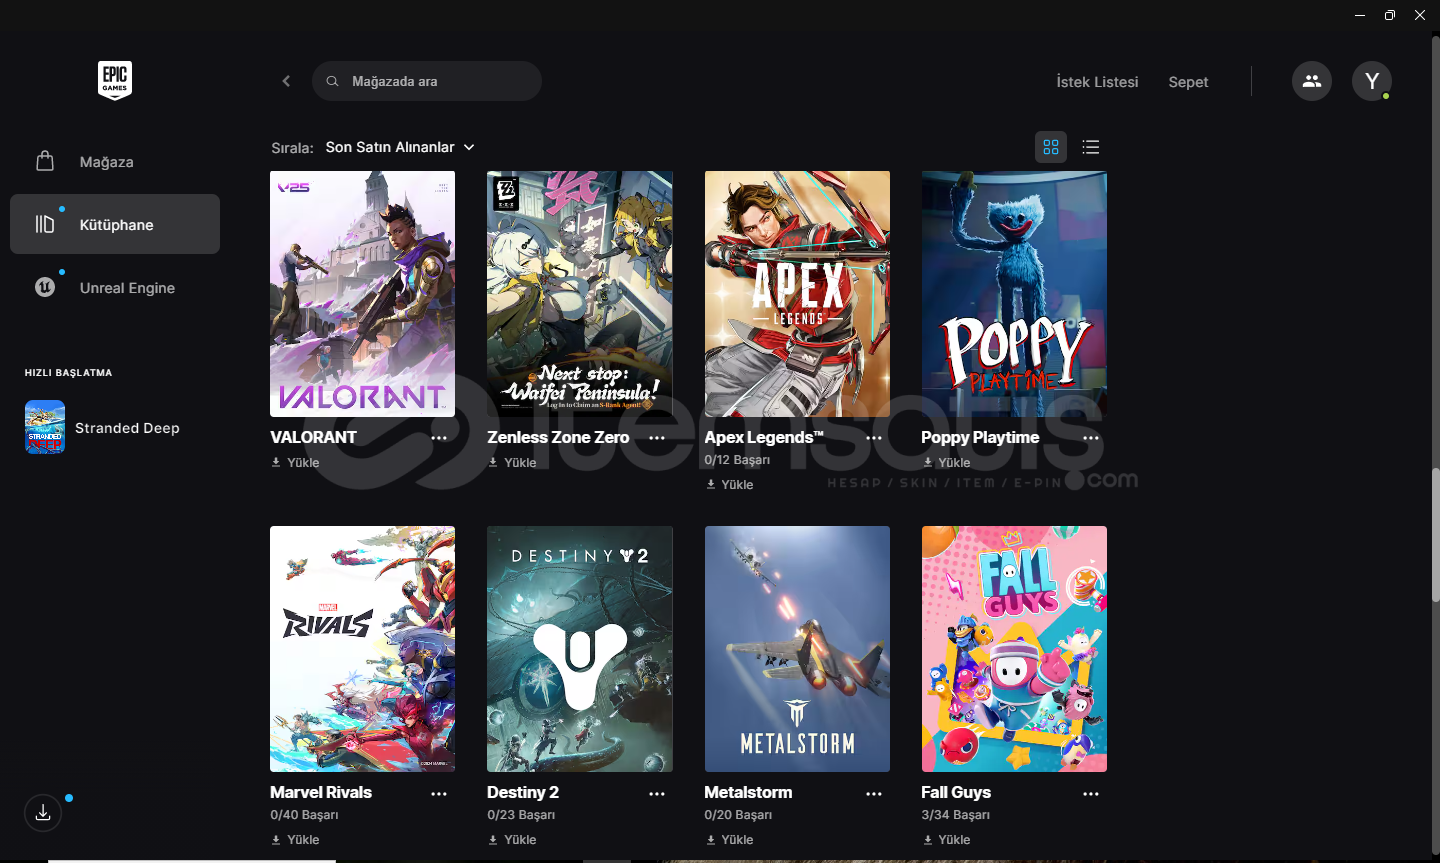Switch to list view layout

1091,147
